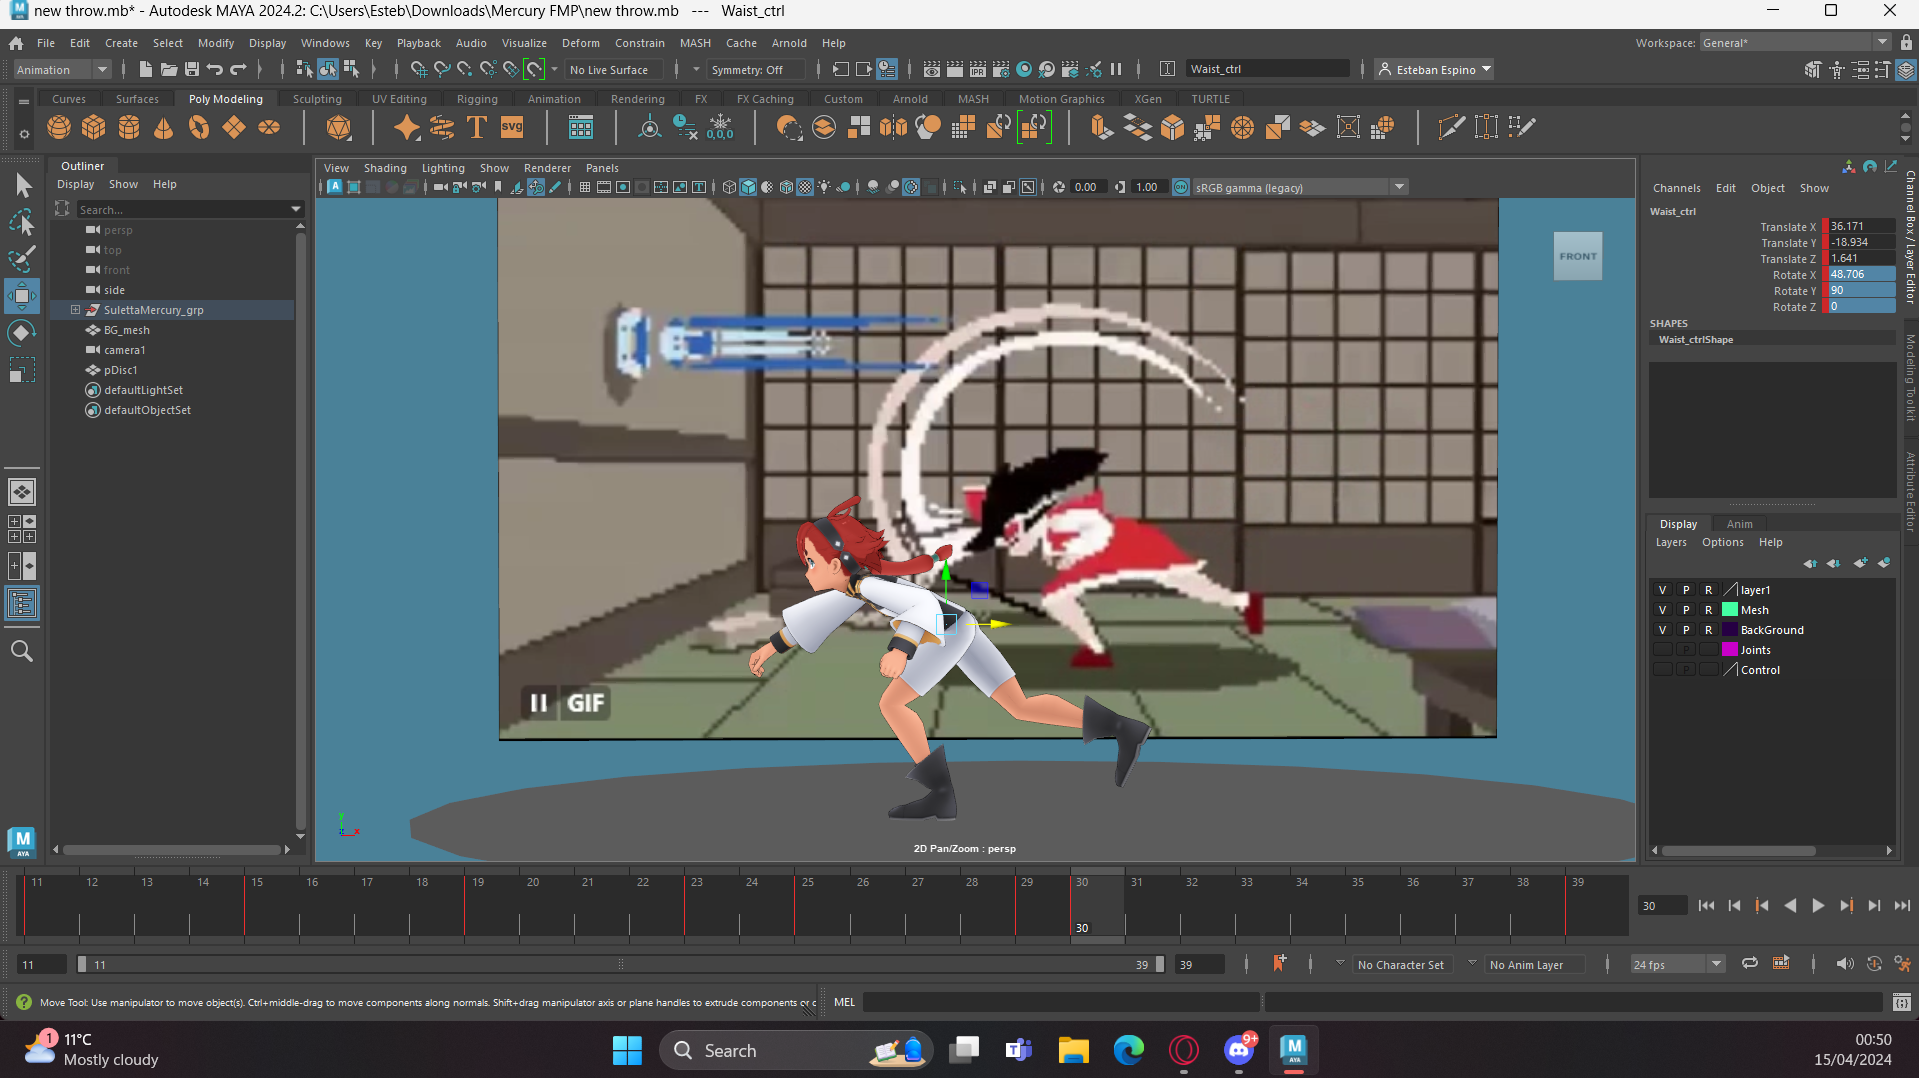Click the new scene icon

pos(145,69)
